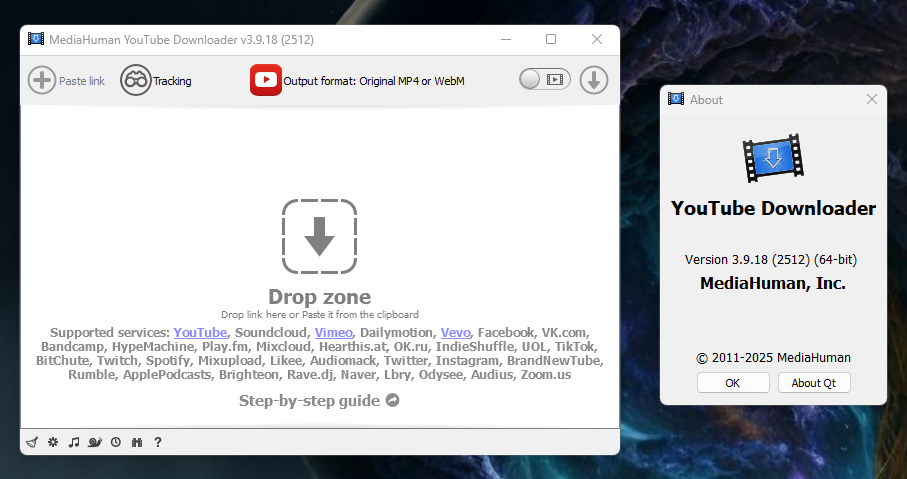Click the About Qt button
This screenshot has height=479, width=907.
[x=814, y=383]
